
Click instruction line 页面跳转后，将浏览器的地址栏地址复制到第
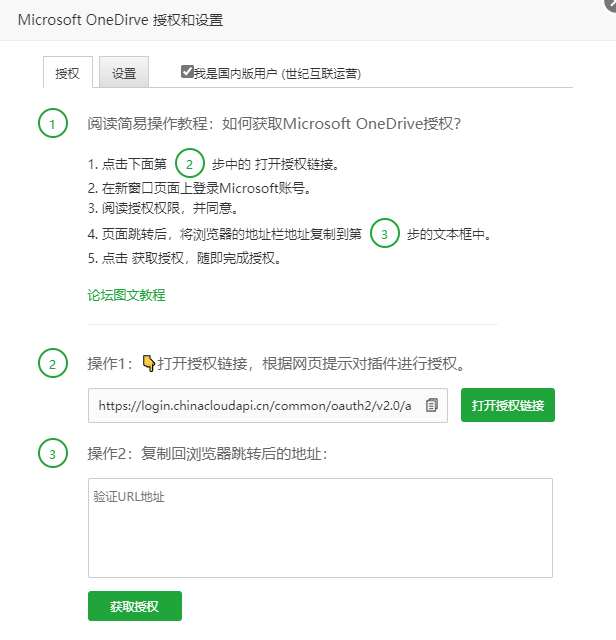pos(225,234)
